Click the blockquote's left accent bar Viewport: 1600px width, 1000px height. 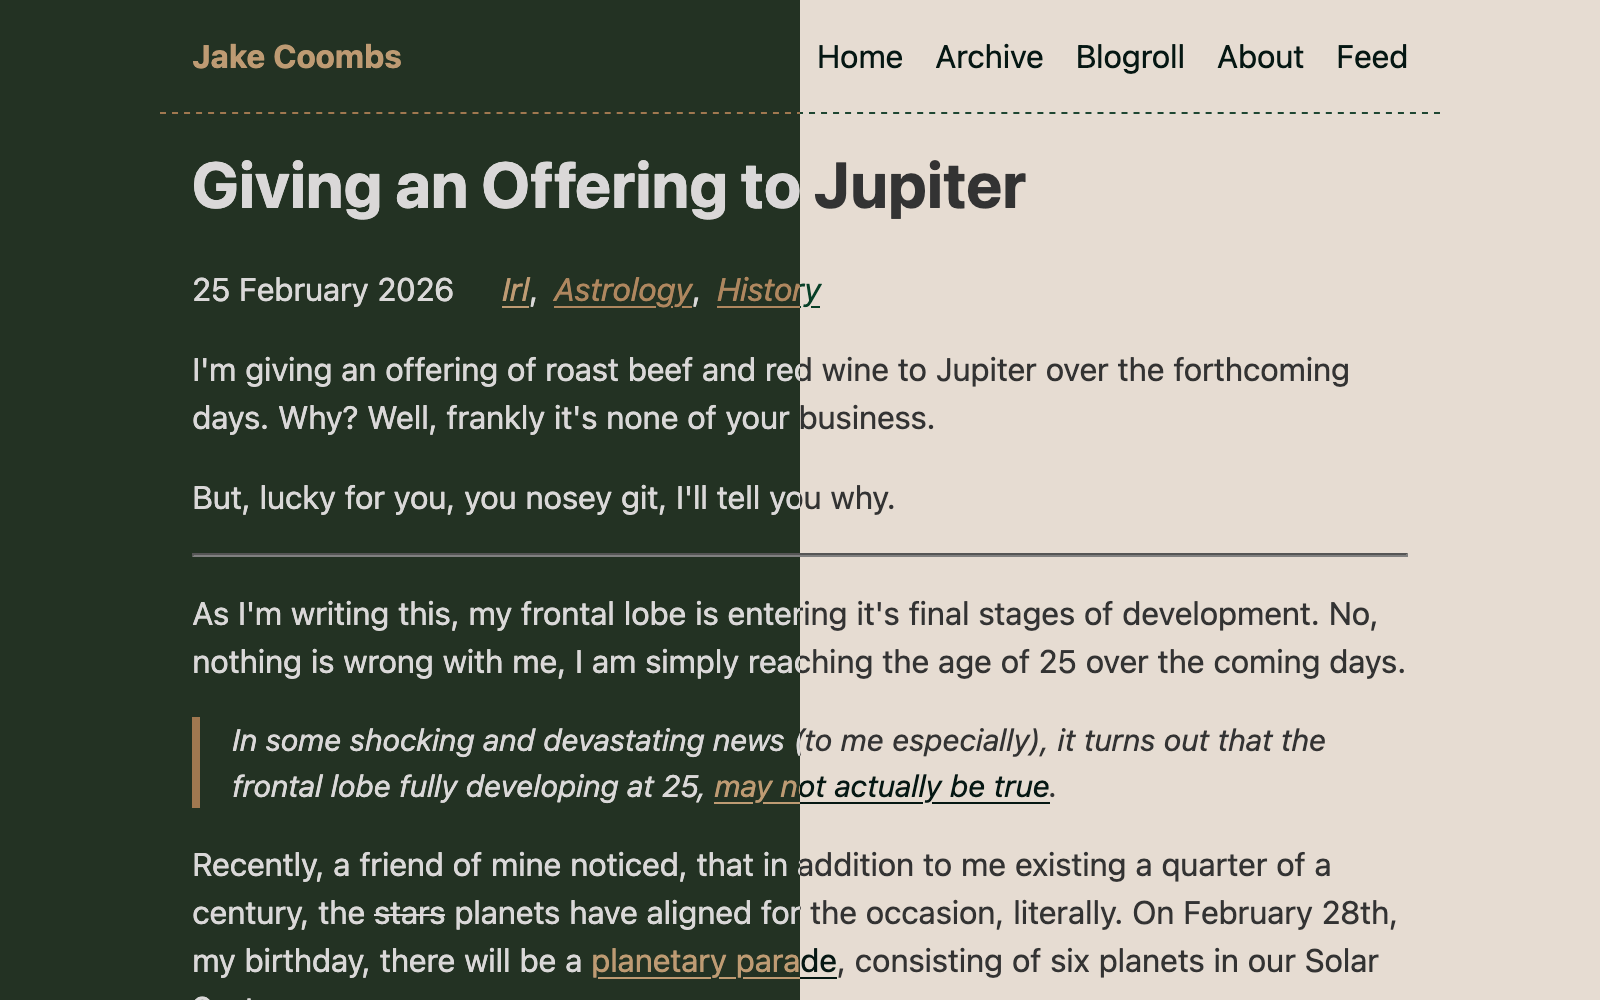click(x=196, y=762)
